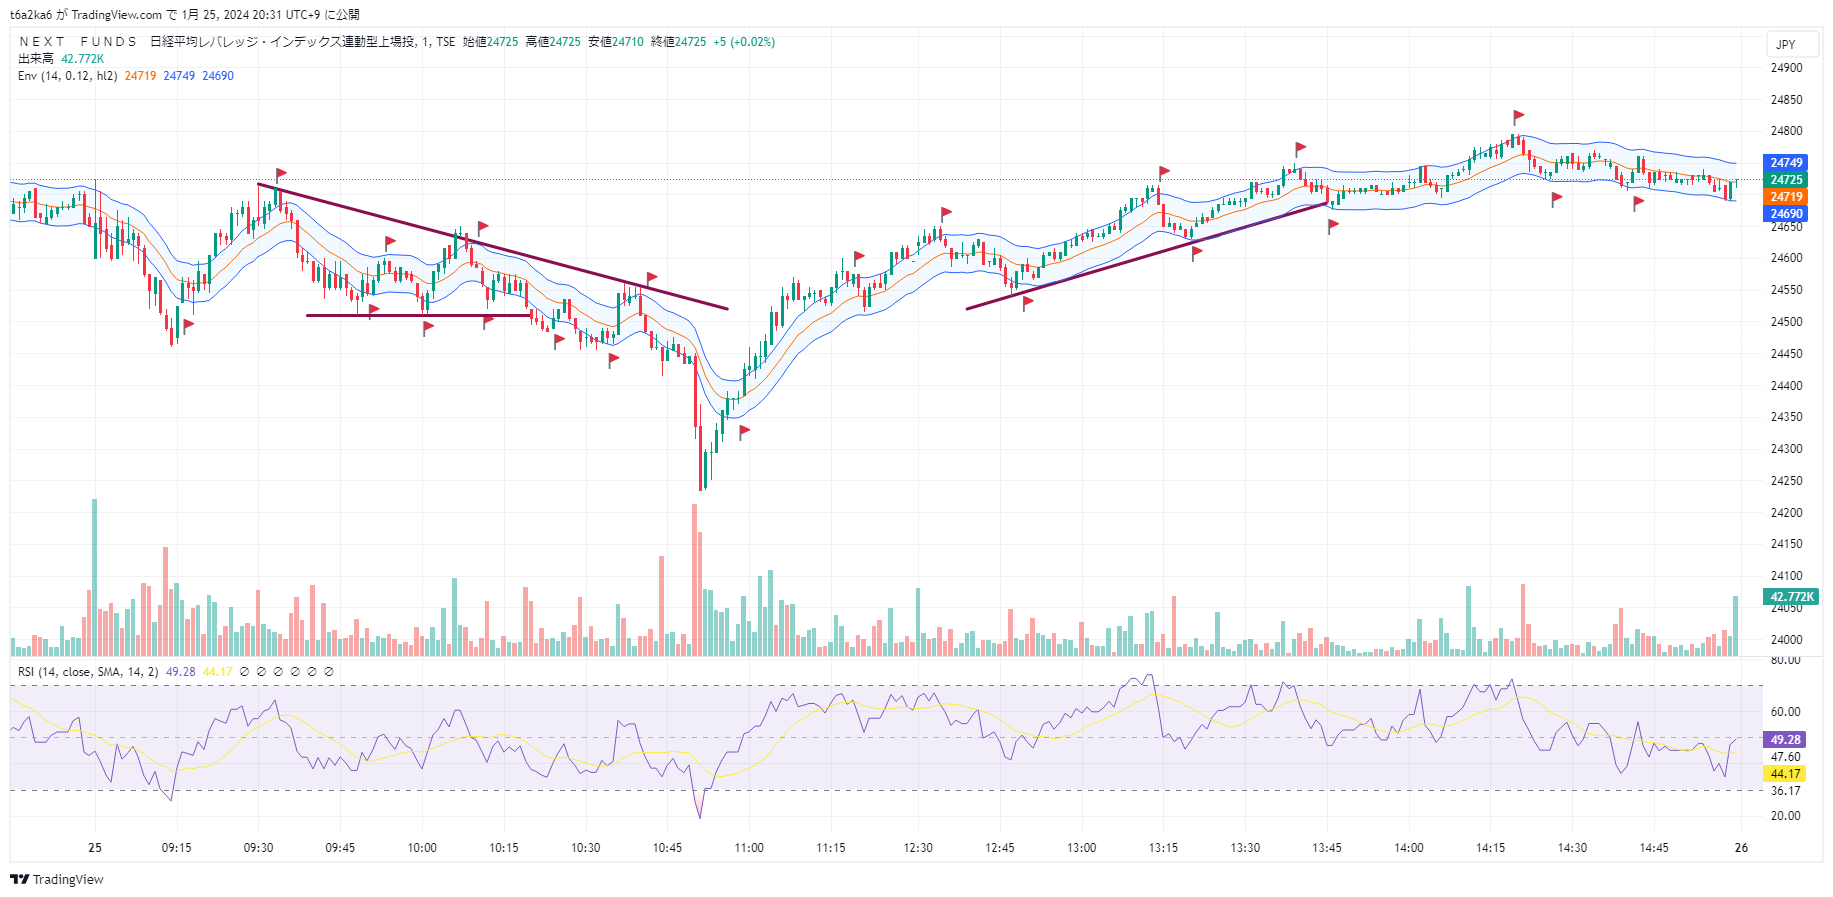The width and height of the screenshot is (1833, 897).
Task: Click the purple 49.28 RSI scale label
Action: [1785, 740]
